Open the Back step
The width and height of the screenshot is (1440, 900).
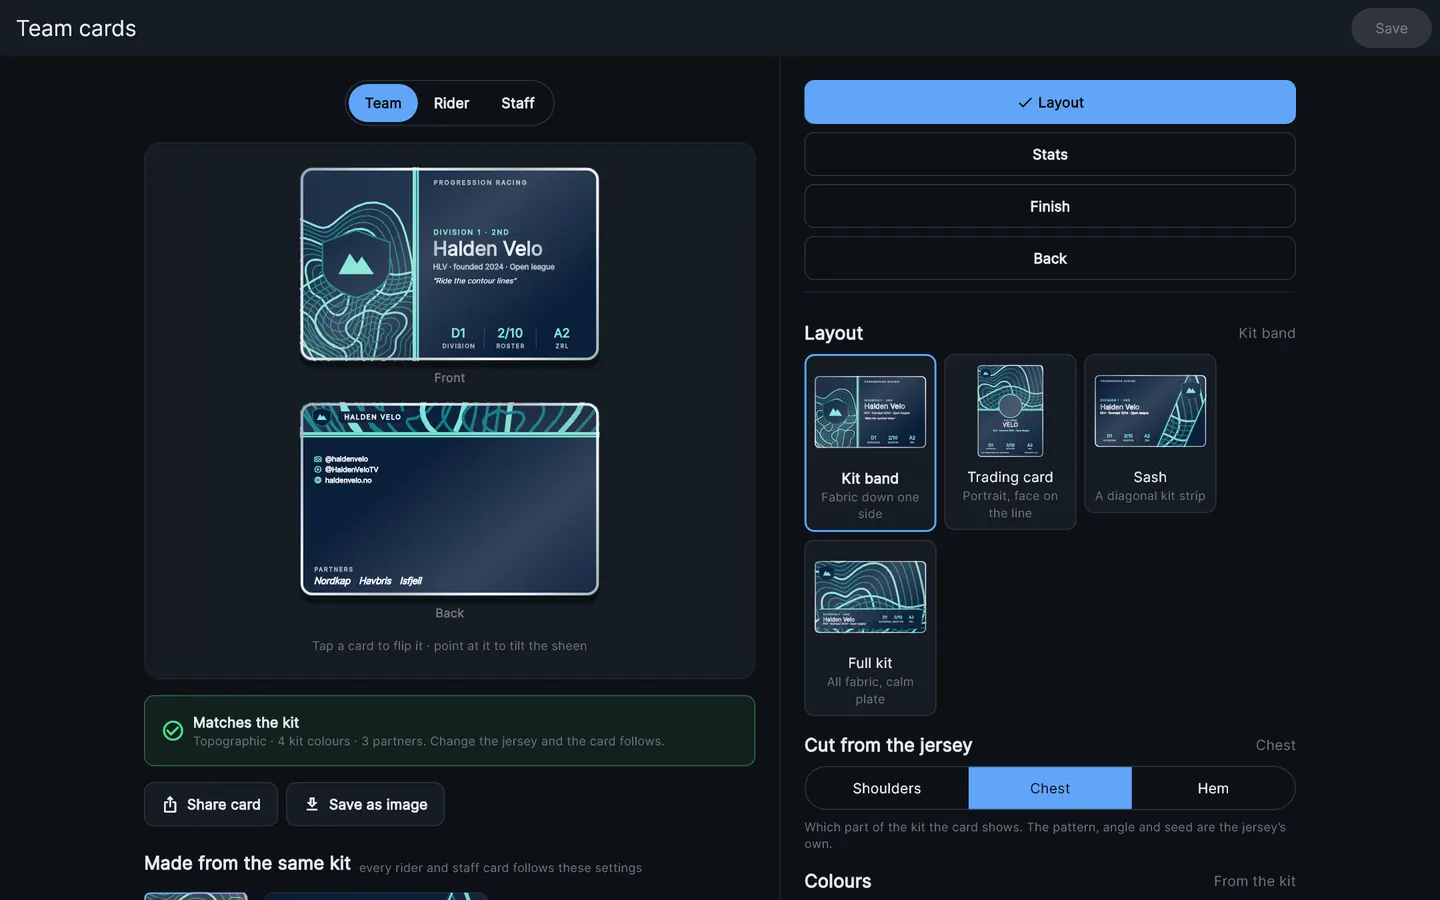click(1050, 258)
